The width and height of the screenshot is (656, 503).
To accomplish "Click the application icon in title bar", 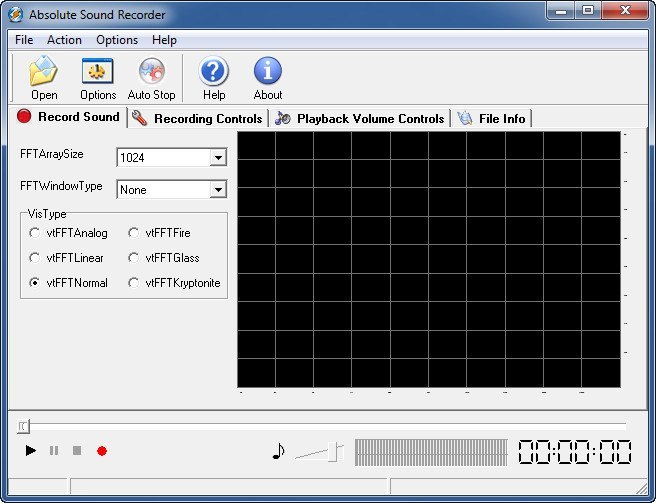I will pyautogui.click(x=15, y=14).
